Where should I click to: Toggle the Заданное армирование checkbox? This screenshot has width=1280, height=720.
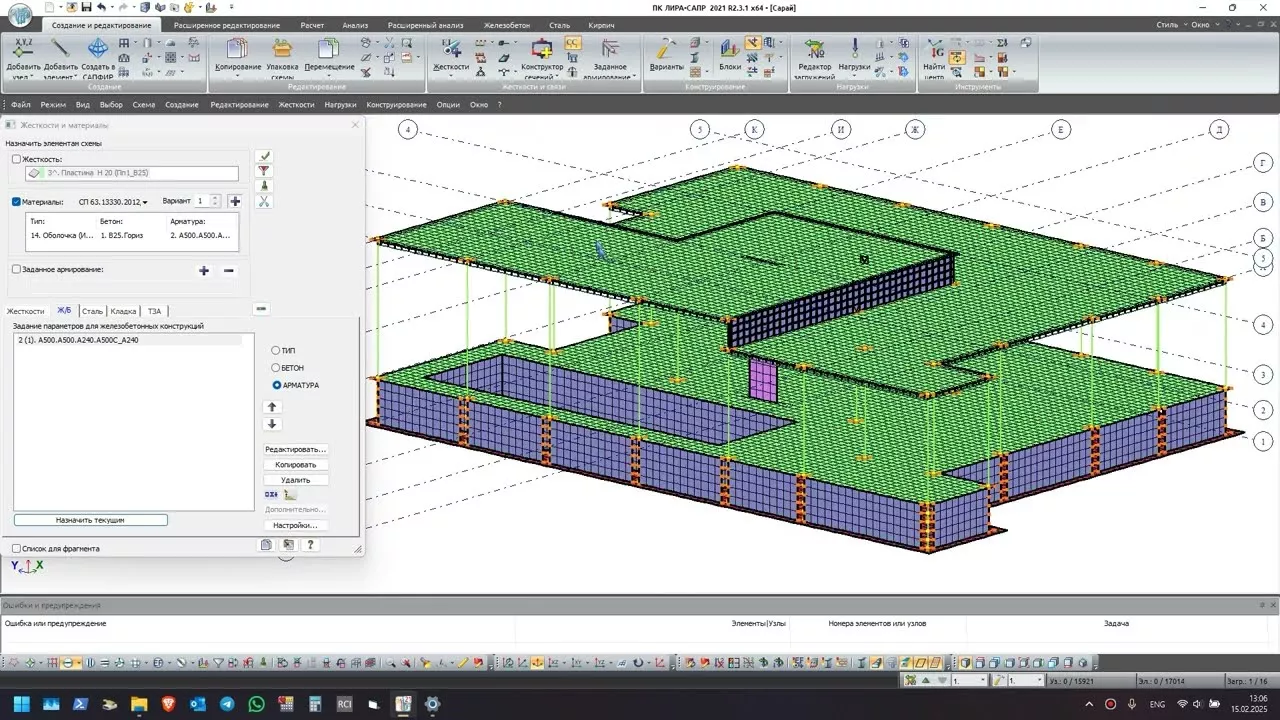pos(16,269)
